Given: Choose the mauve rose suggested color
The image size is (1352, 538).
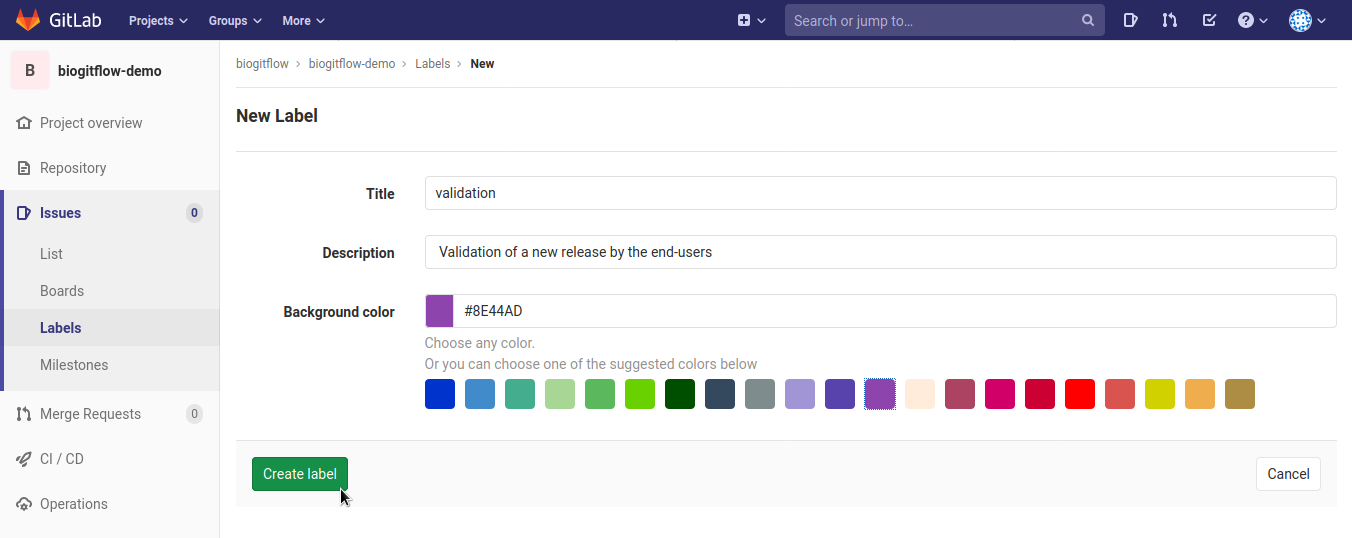Looking at the screenshot, I should (960, 394).
